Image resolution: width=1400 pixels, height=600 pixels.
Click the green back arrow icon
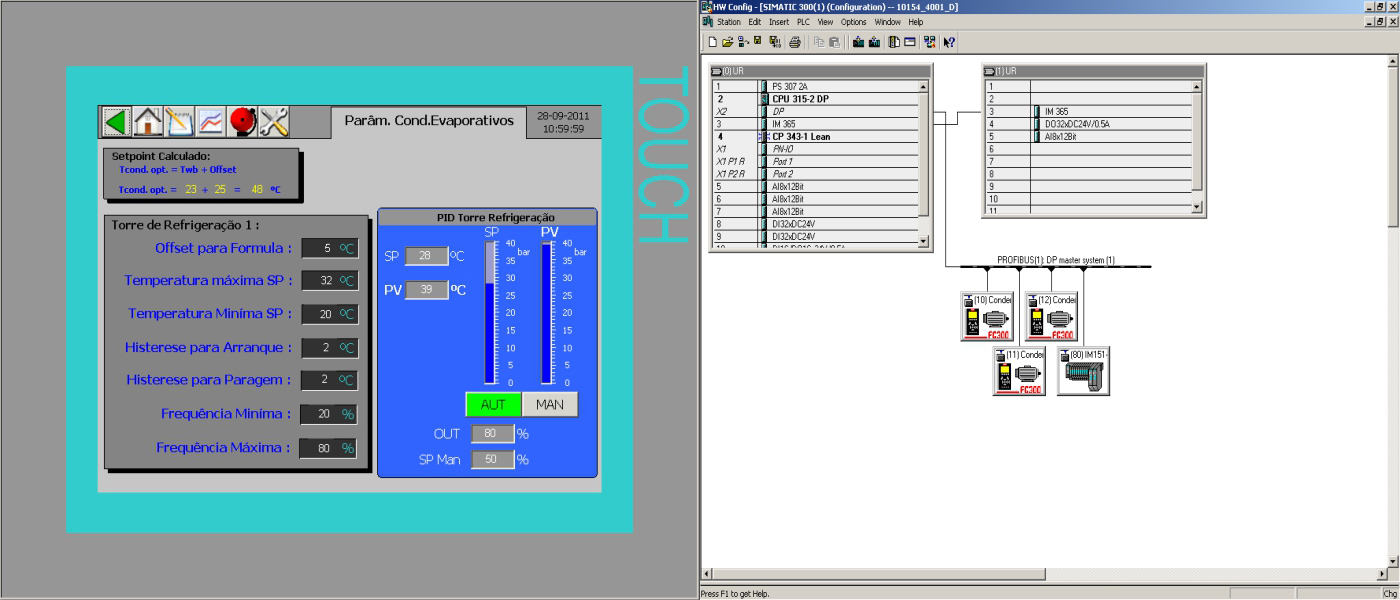[117, 122]
